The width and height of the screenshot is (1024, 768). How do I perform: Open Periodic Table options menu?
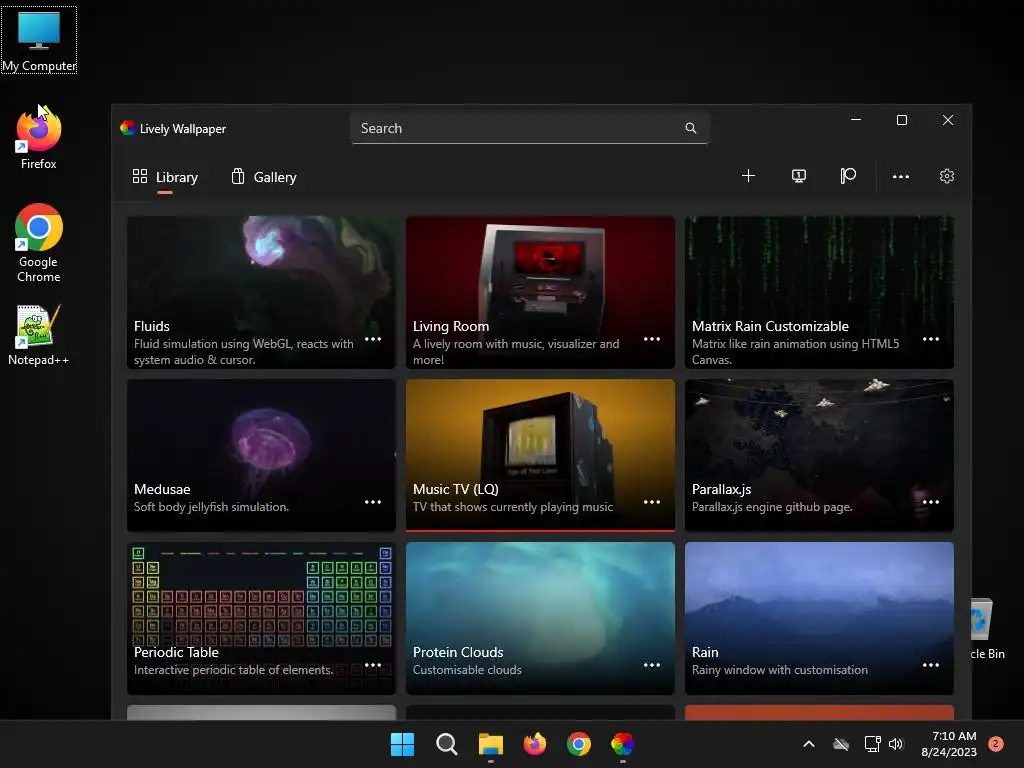(x=373, y=665)
